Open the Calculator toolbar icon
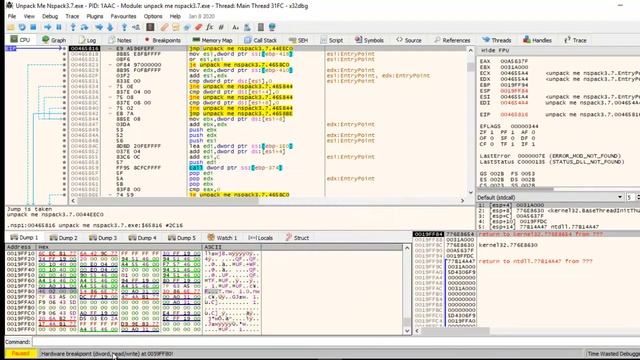This screenshot has height=360, width=640. click(x=261, y=27)
